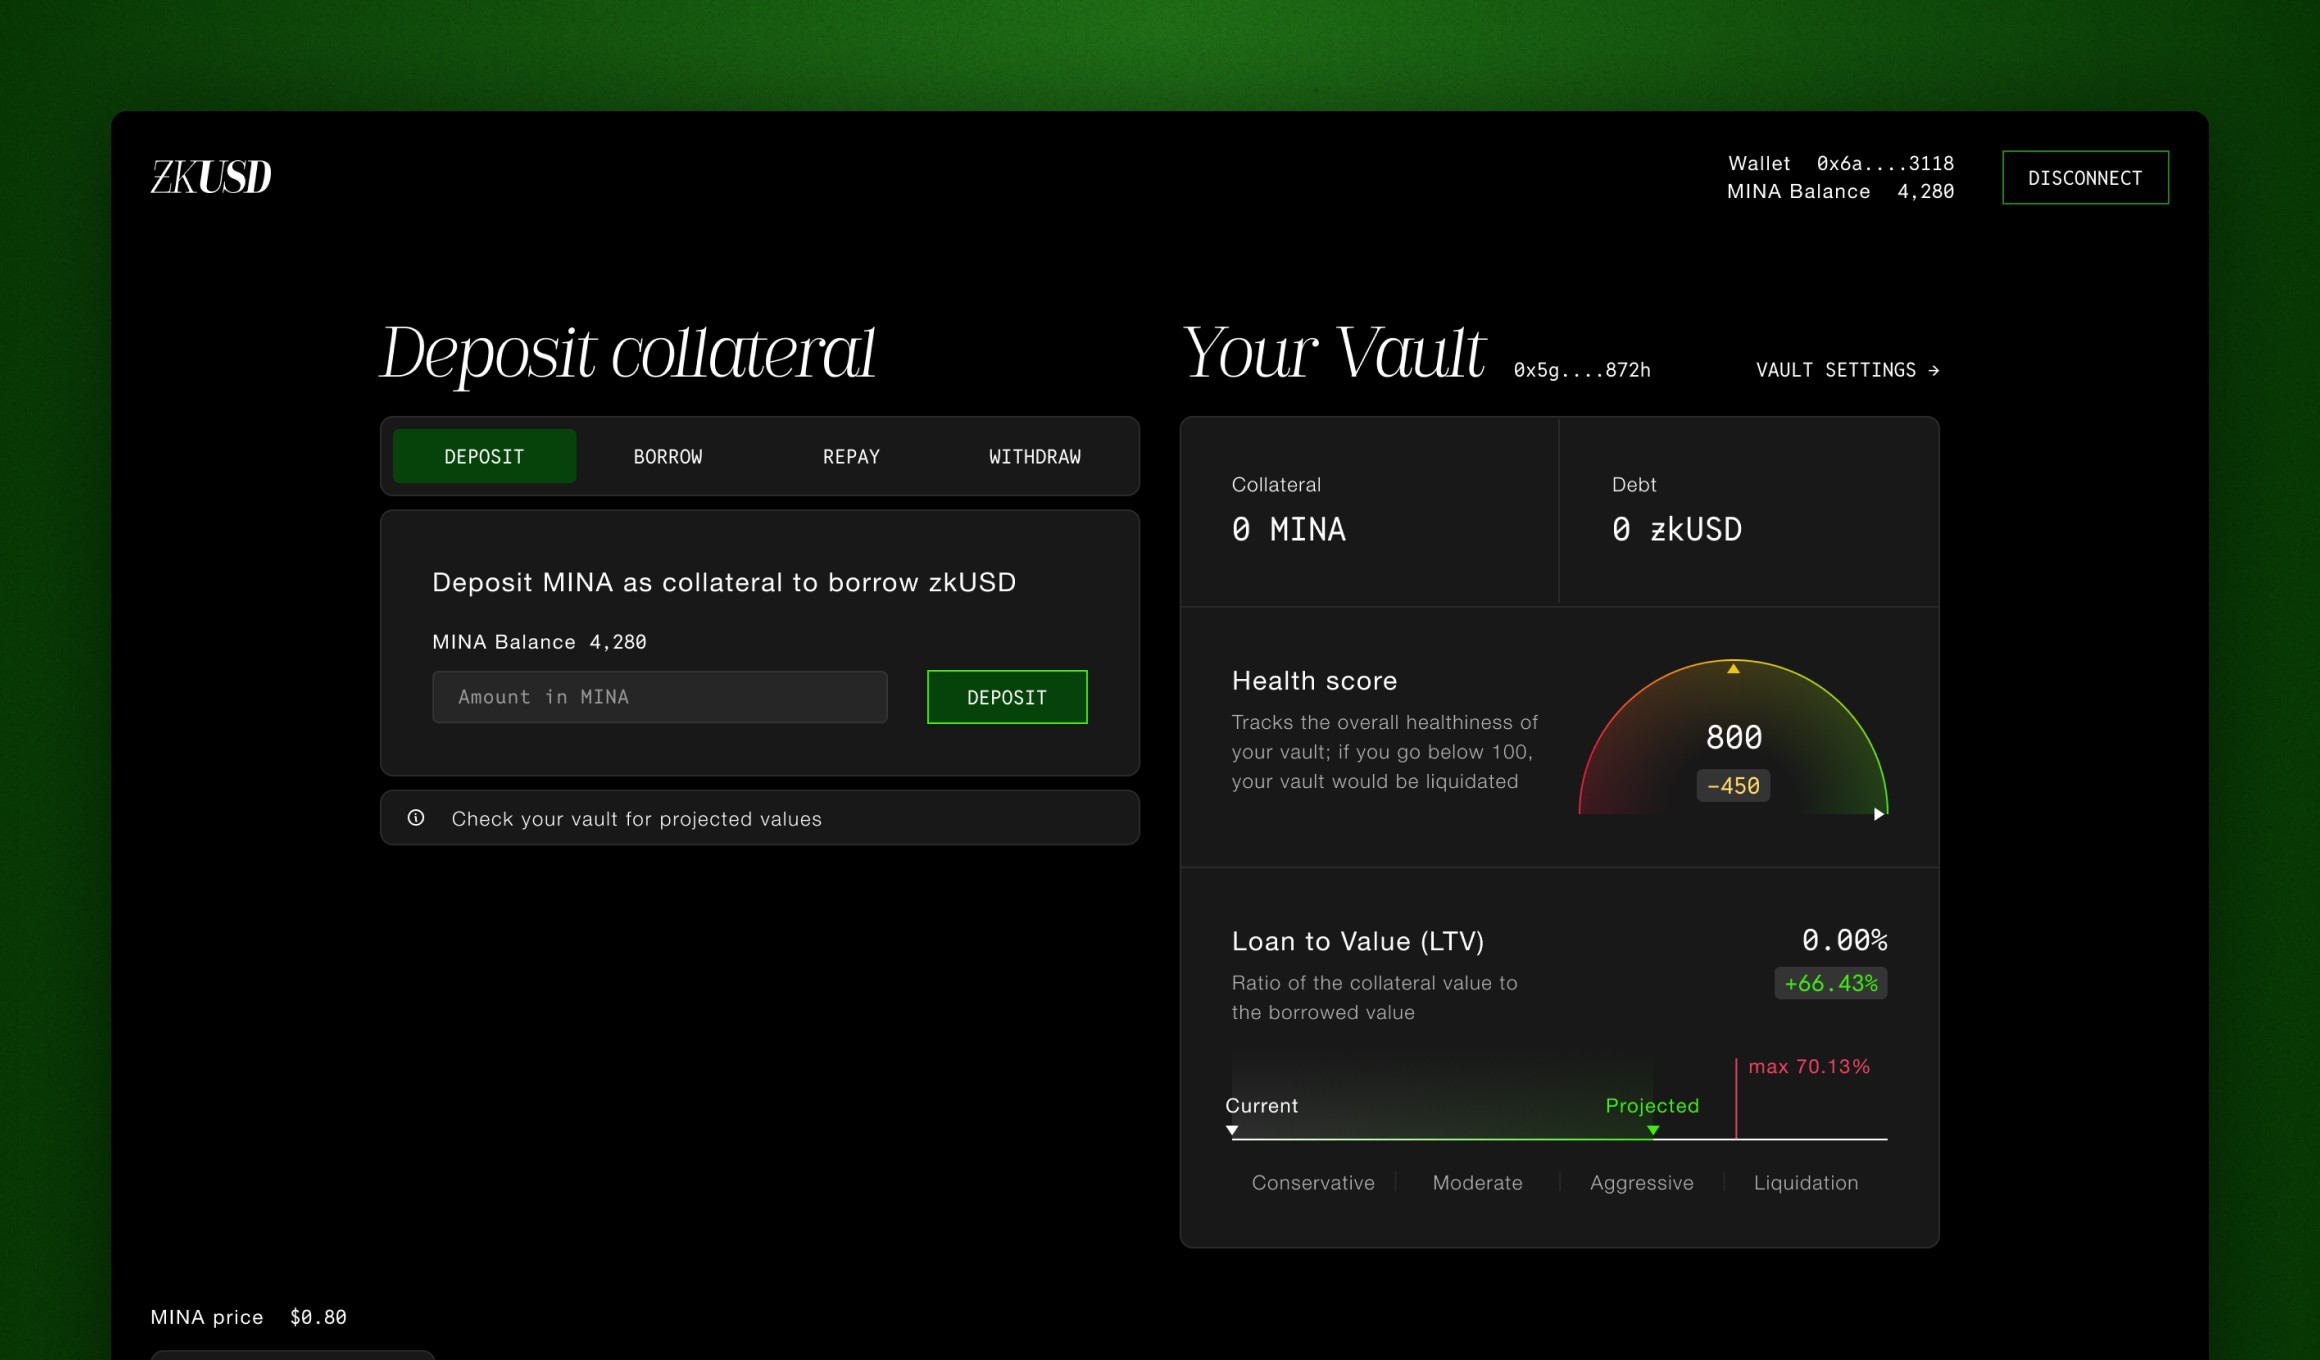Click the Moderate risk label

[1477, 1183]
